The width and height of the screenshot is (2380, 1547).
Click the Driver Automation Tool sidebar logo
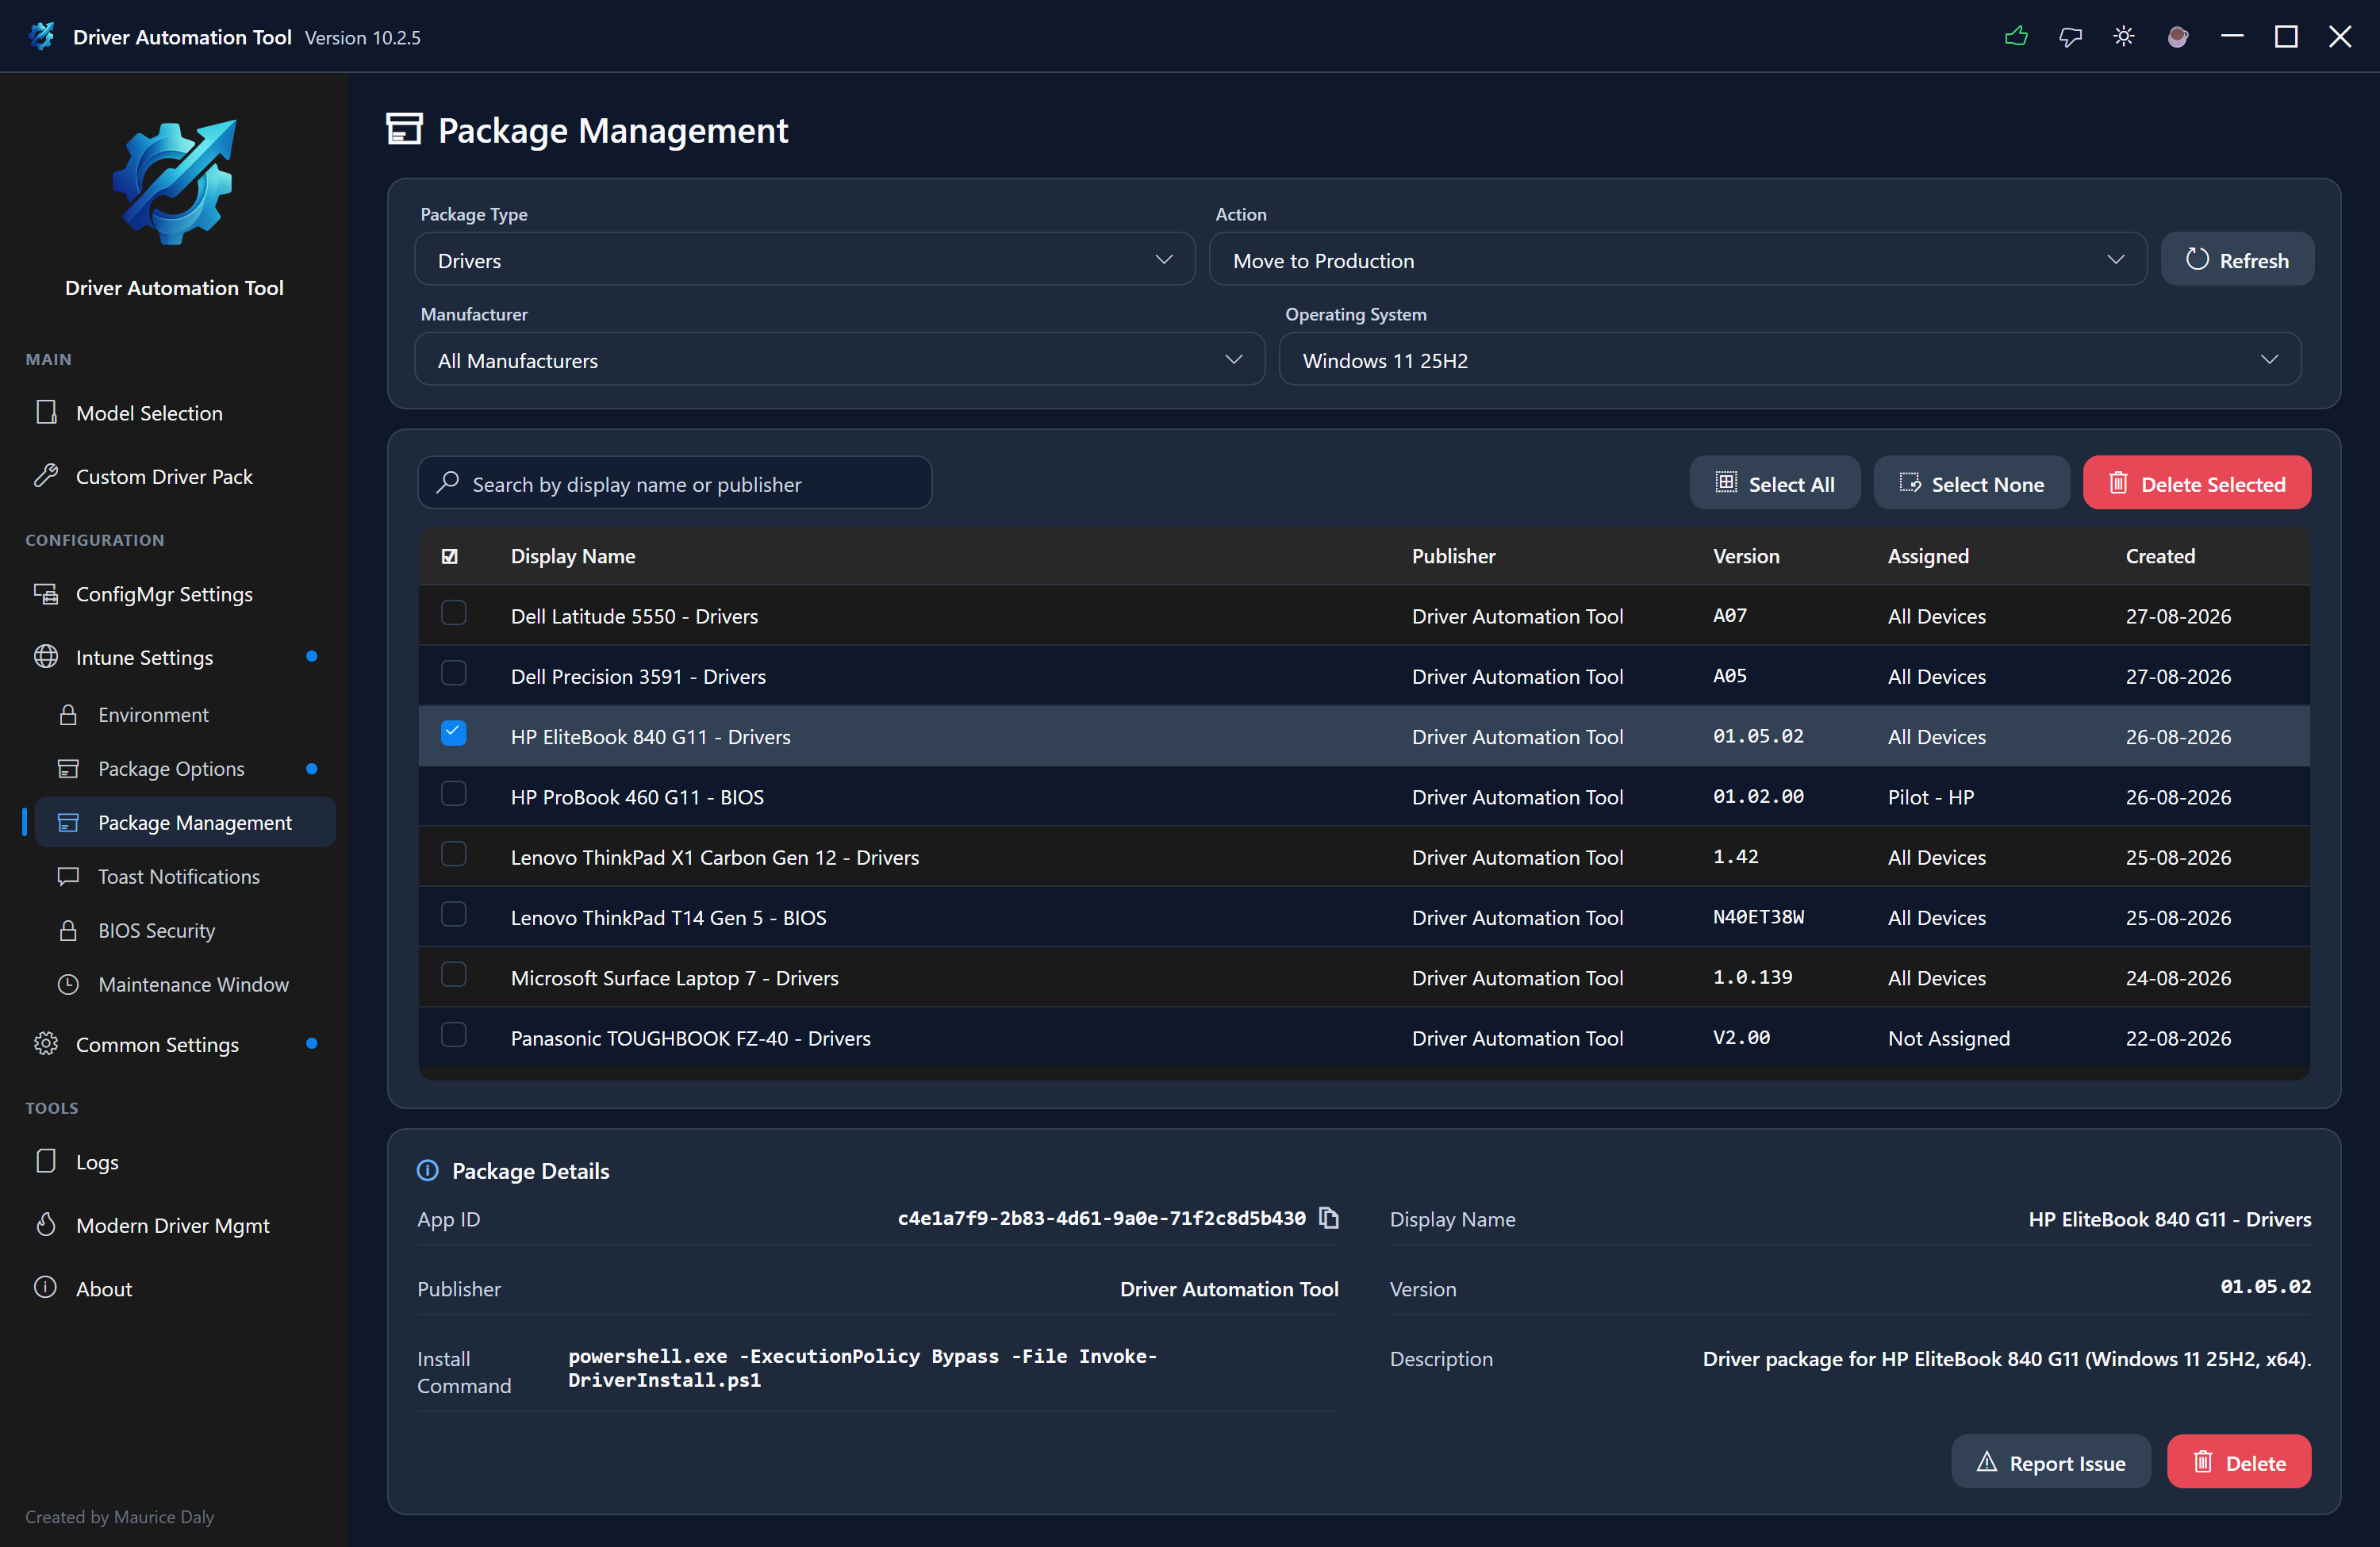(x=174, y=183)
